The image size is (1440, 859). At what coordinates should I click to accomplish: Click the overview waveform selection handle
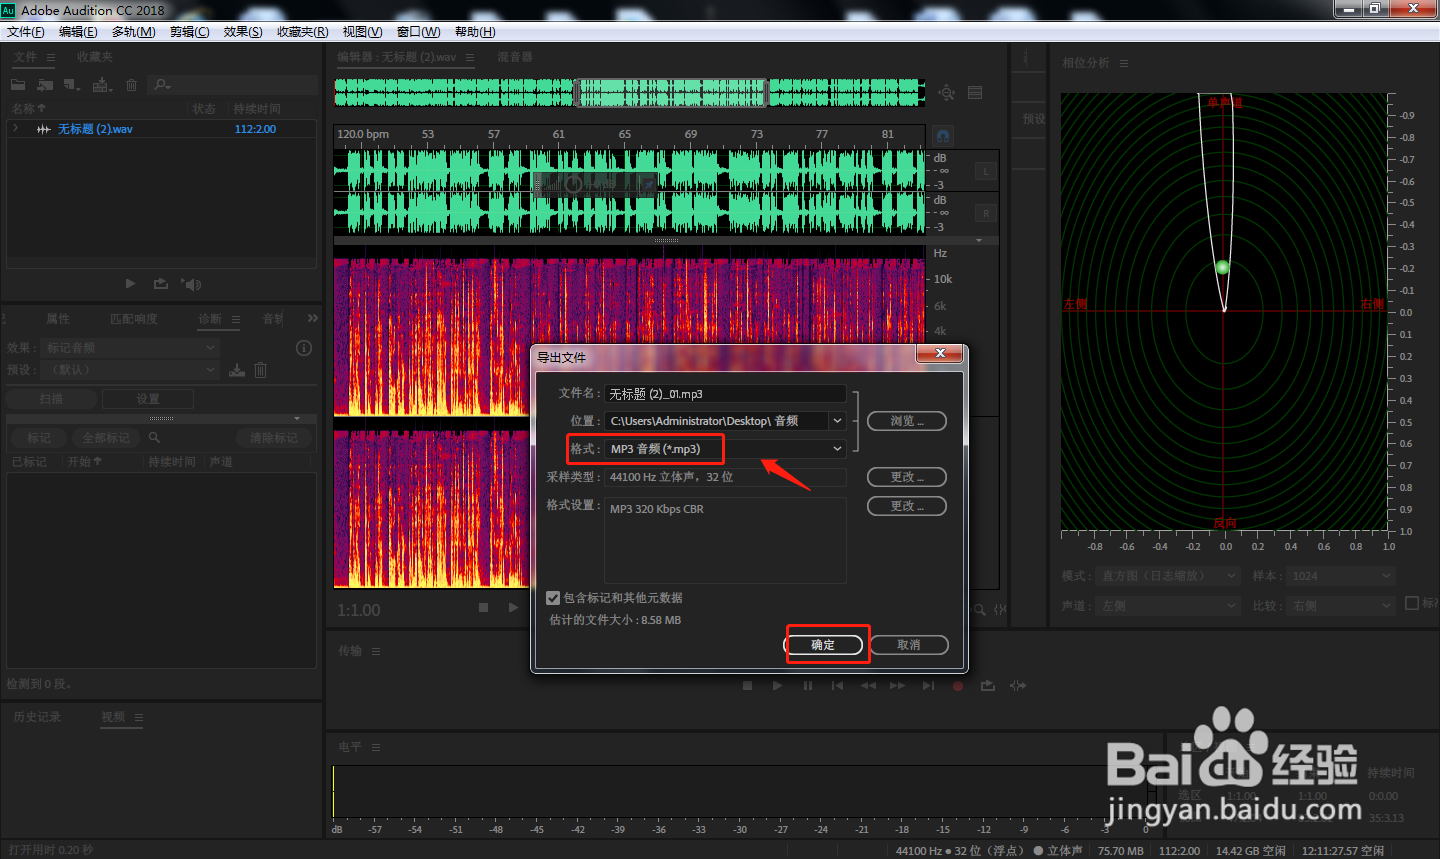pyautogui.click(x=670, y=93)
